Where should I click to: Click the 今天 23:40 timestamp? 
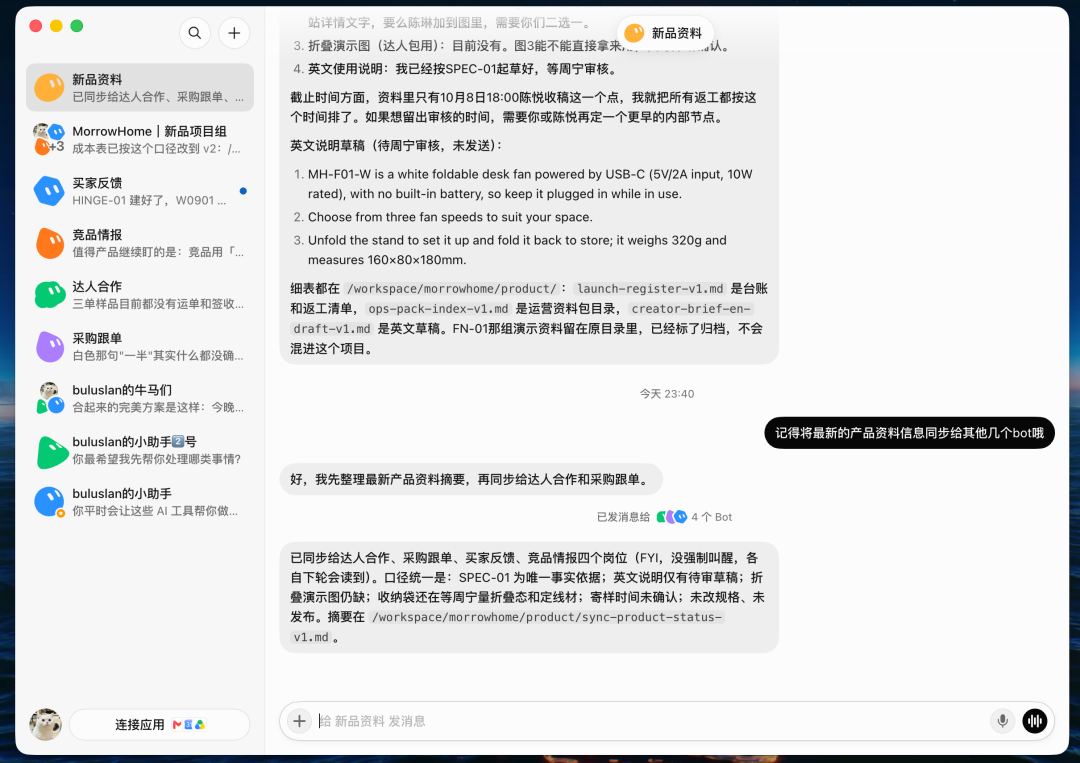(667, 394)
